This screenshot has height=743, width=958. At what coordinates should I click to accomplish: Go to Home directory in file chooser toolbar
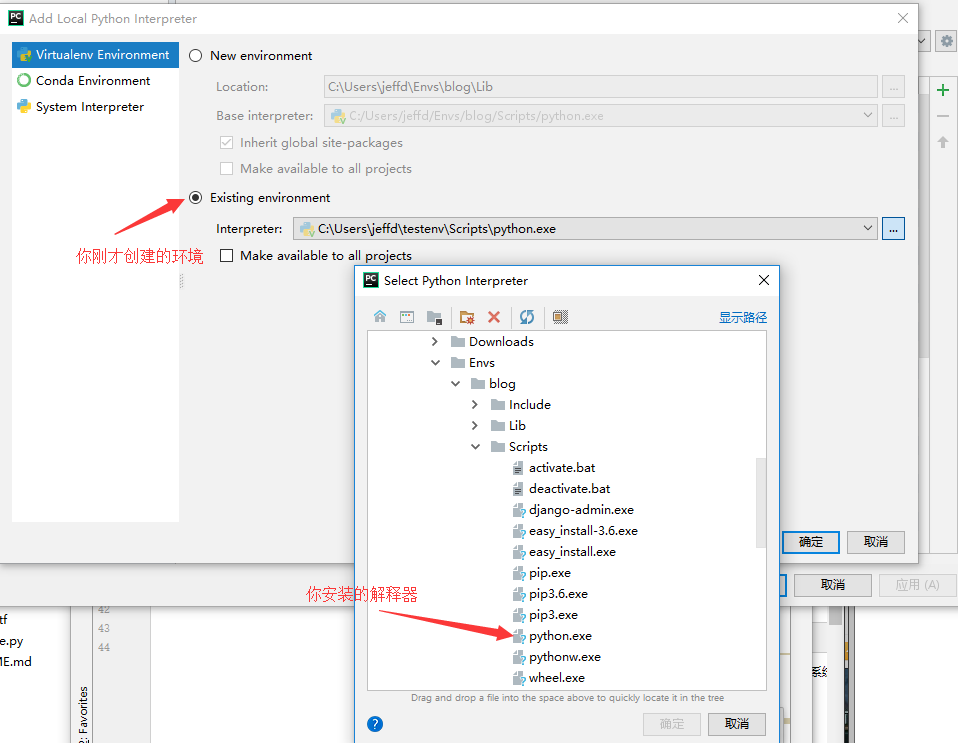click(x=380, y=317)
